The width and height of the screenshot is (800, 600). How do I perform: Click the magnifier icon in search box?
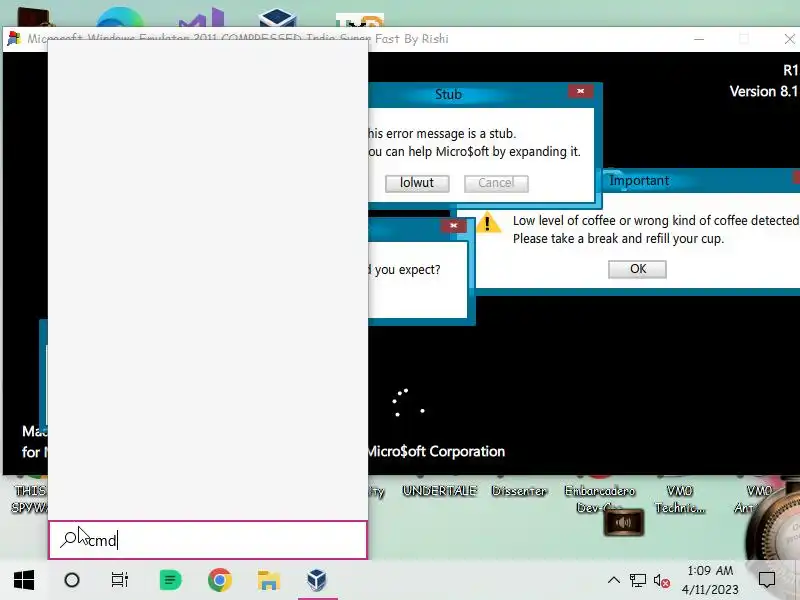[68, 539]
